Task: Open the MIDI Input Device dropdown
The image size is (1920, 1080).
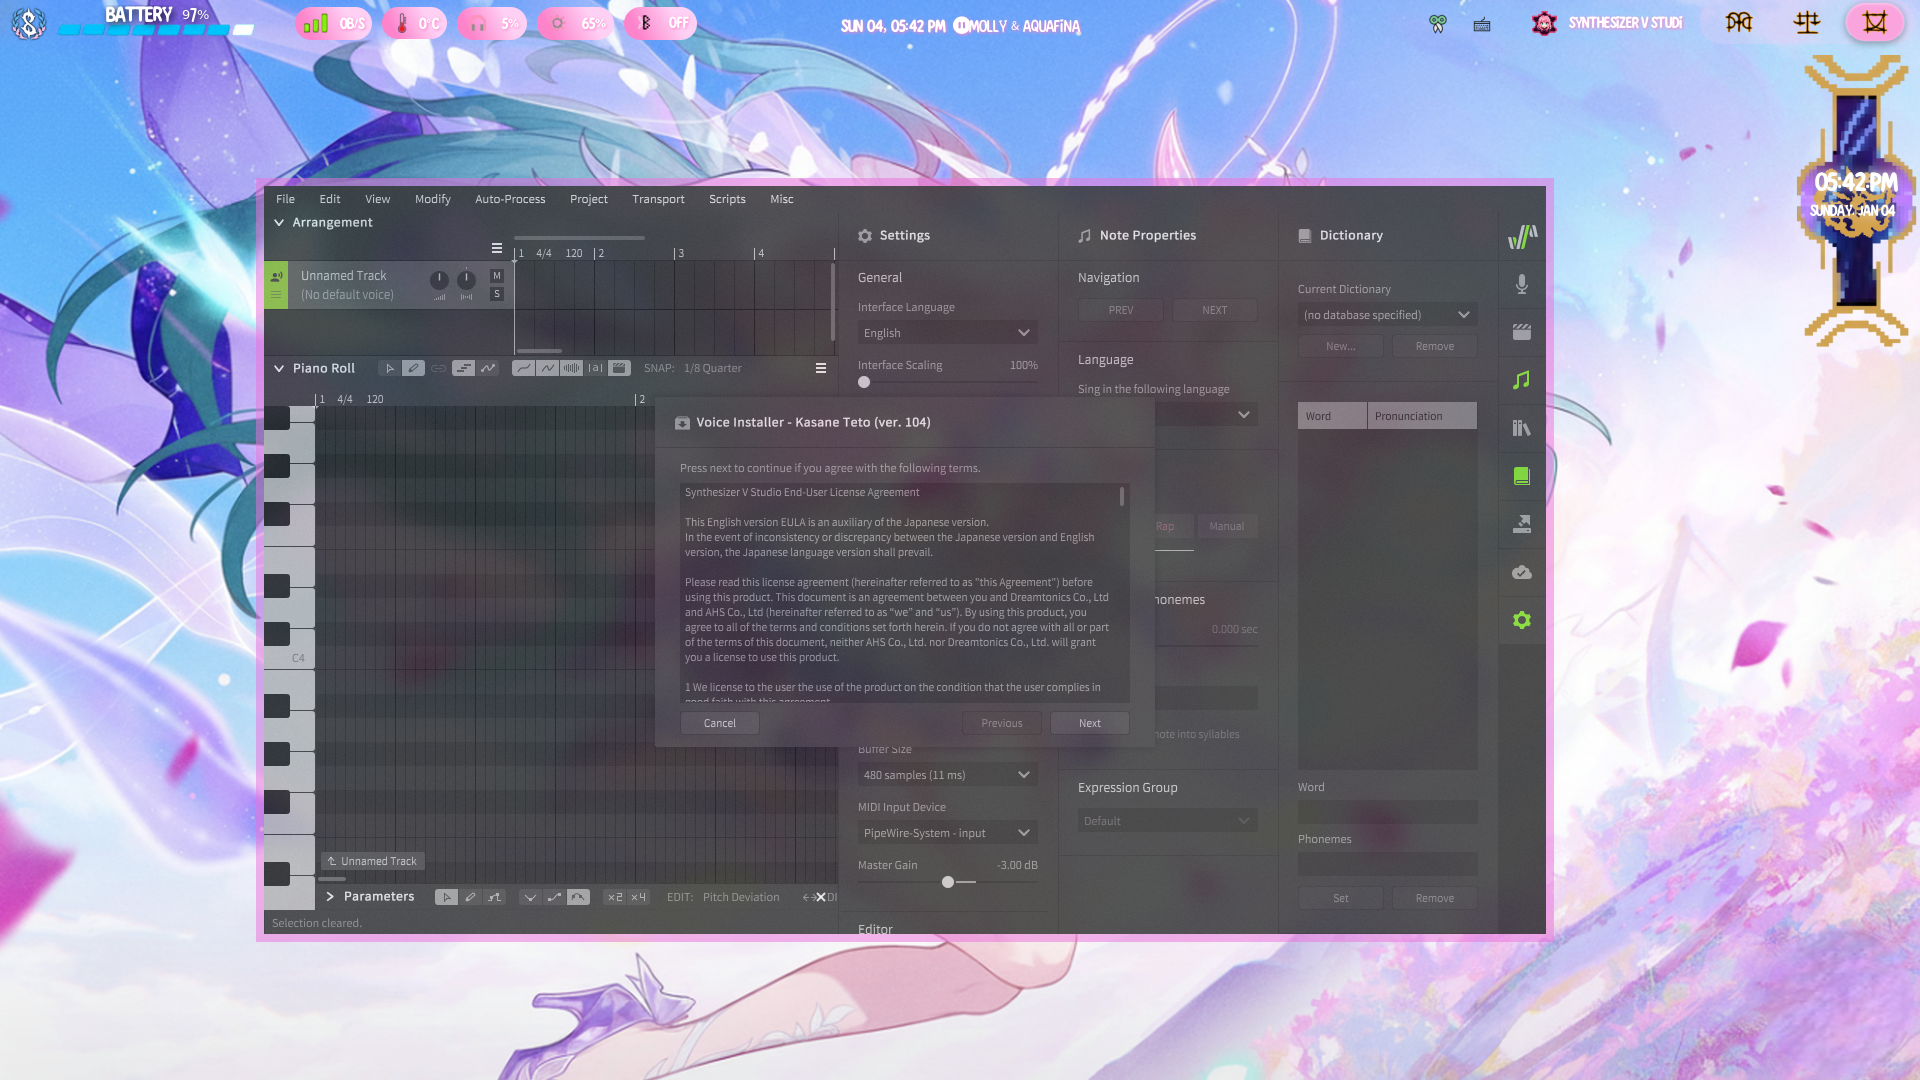Action: pos(946,833)
